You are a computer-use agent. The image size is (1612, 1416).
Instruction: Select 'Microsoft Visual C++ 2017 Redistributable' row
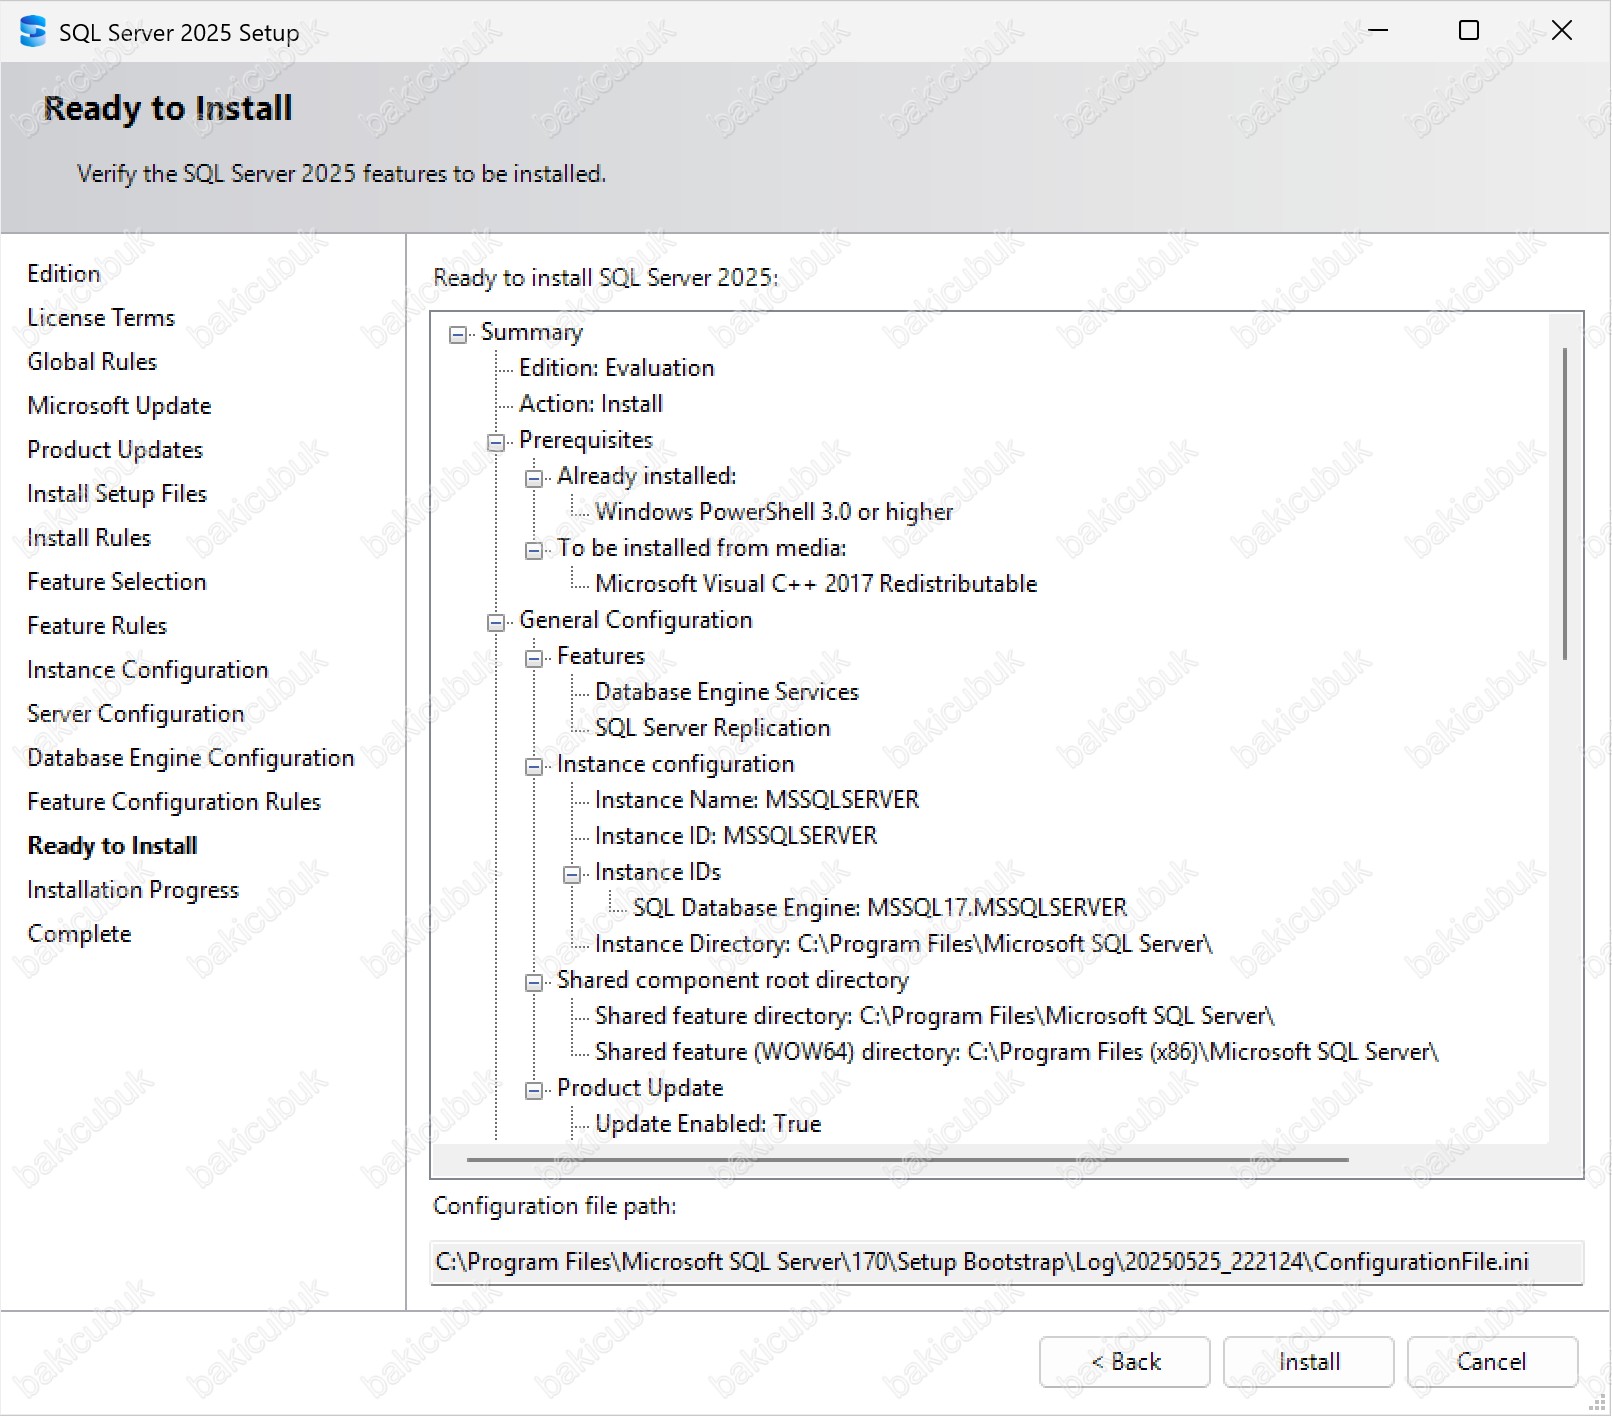[x=816, y=584]
